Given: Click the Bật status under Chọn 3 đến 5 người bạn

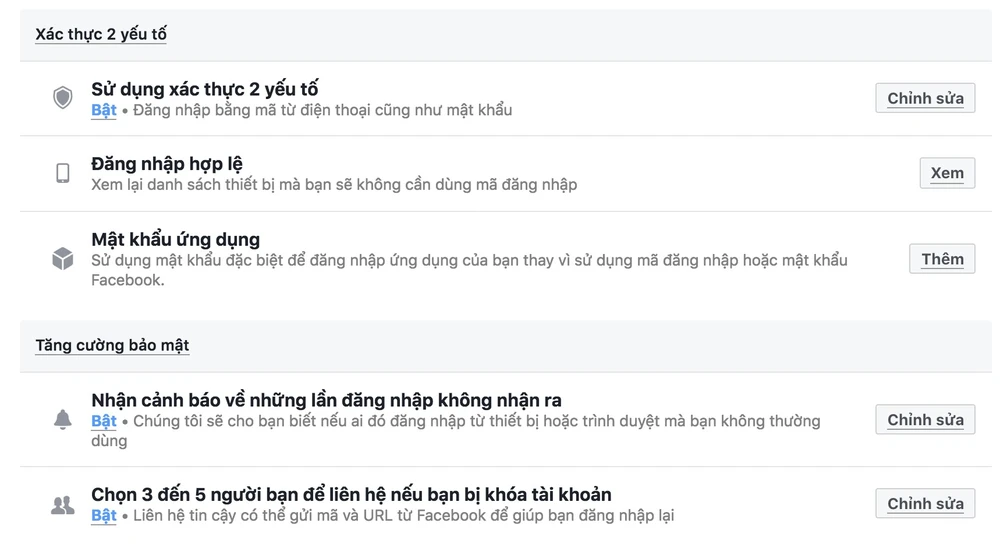Looking at the screenshot, I should pyautogui.click(x=104, y=516).
